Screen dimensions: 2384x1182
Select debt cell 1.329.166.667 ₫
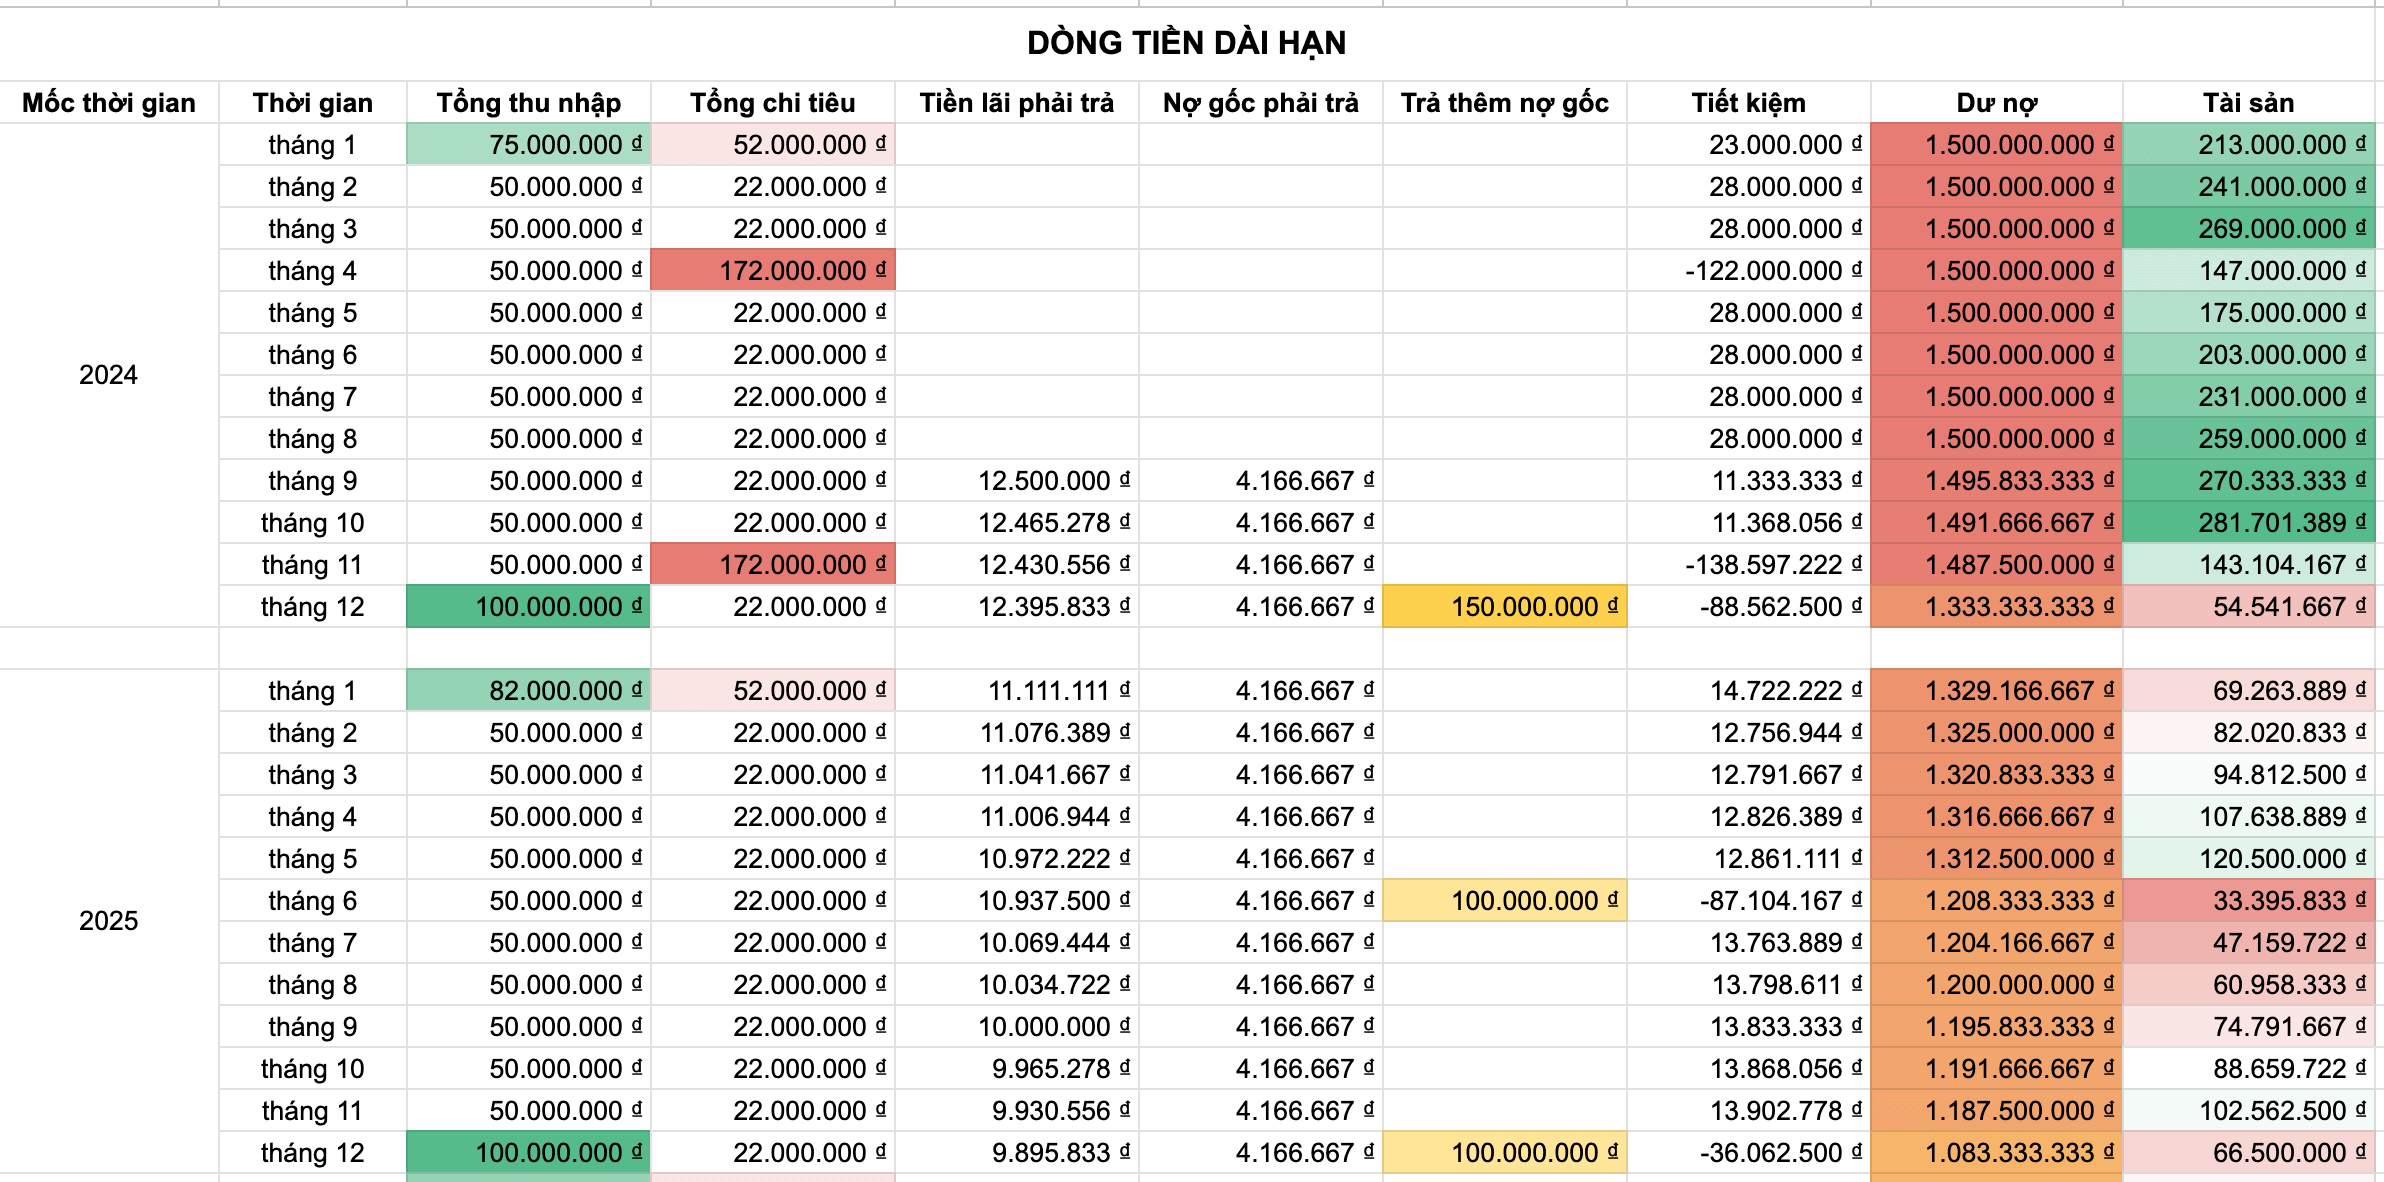point(1996,691)
